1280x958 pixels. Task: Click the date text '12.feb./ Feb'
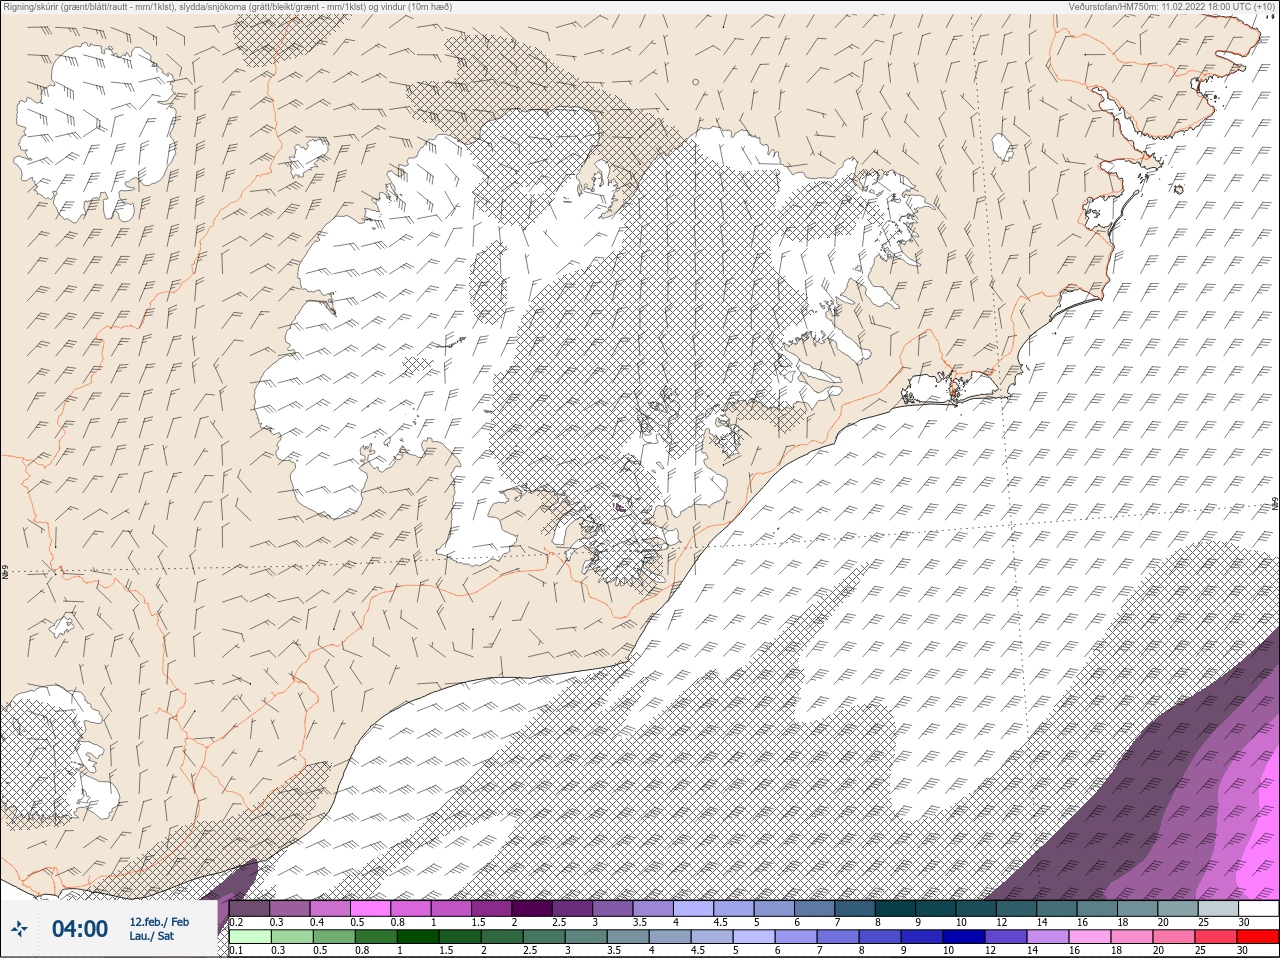tap(159, 922)
